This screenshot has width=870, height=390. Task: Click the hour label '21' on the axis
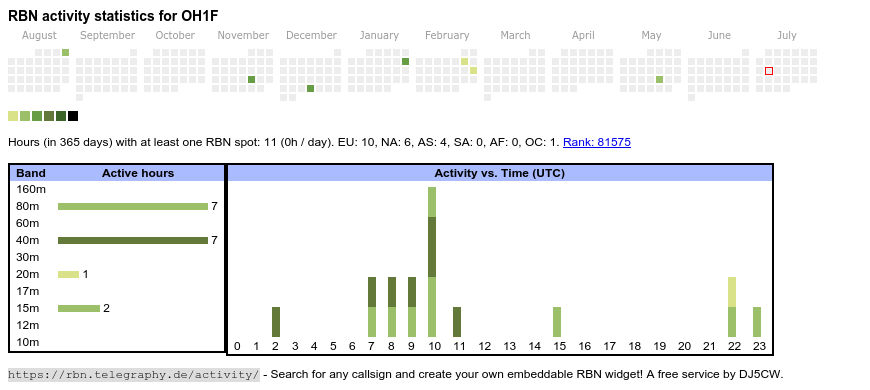click(x=710, y=346)
